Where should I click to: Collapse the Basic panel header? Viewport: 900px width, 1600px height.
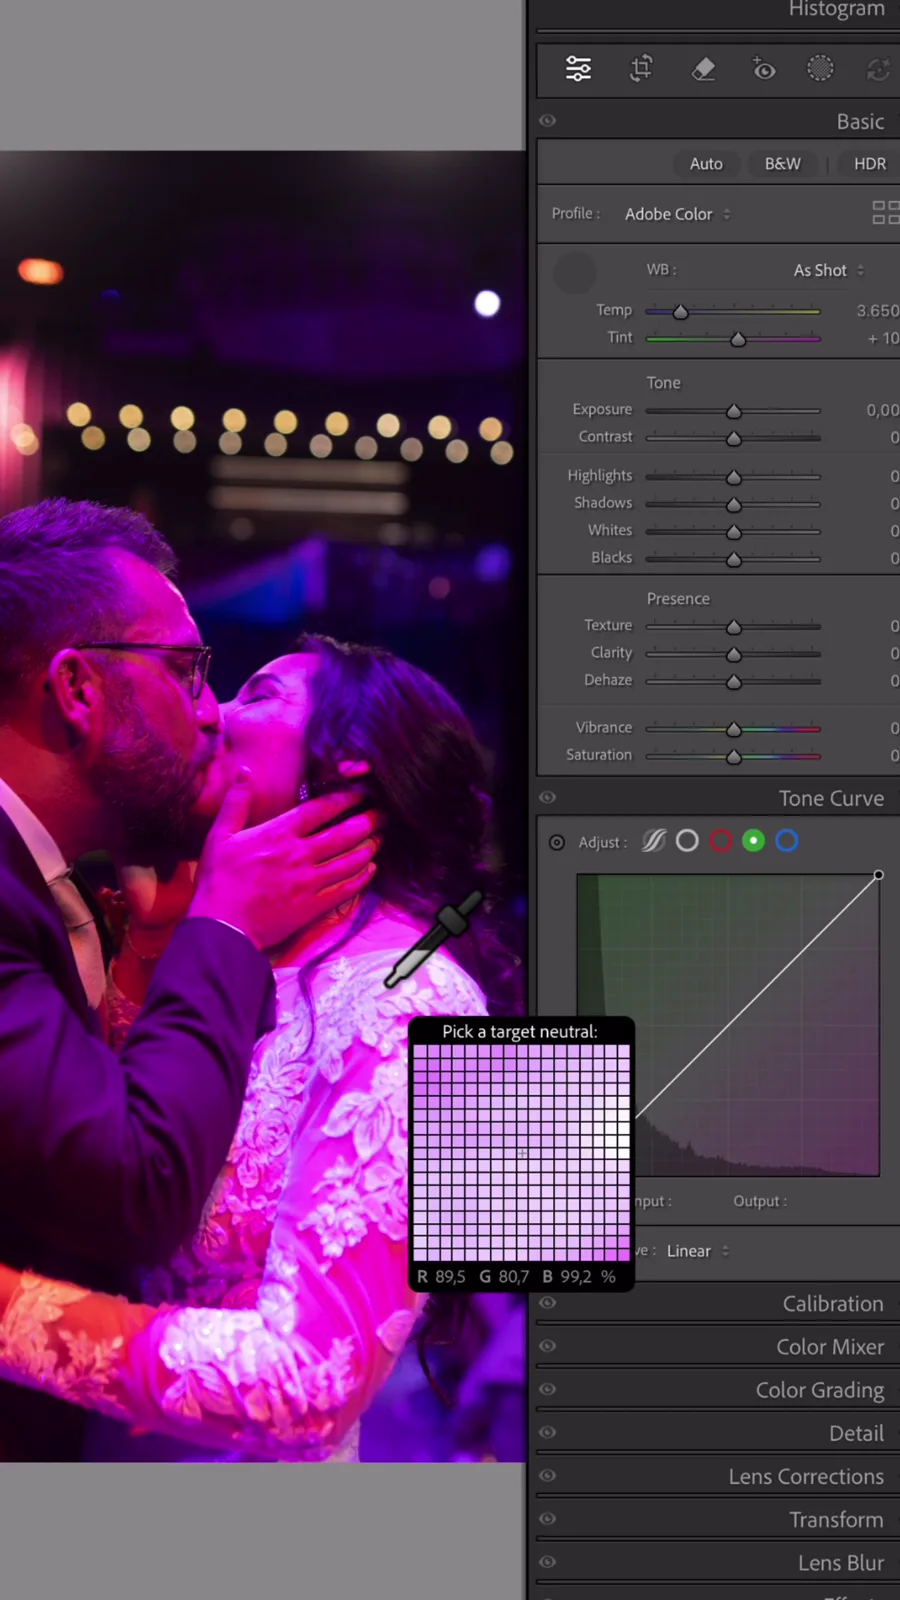click(860, 121)
